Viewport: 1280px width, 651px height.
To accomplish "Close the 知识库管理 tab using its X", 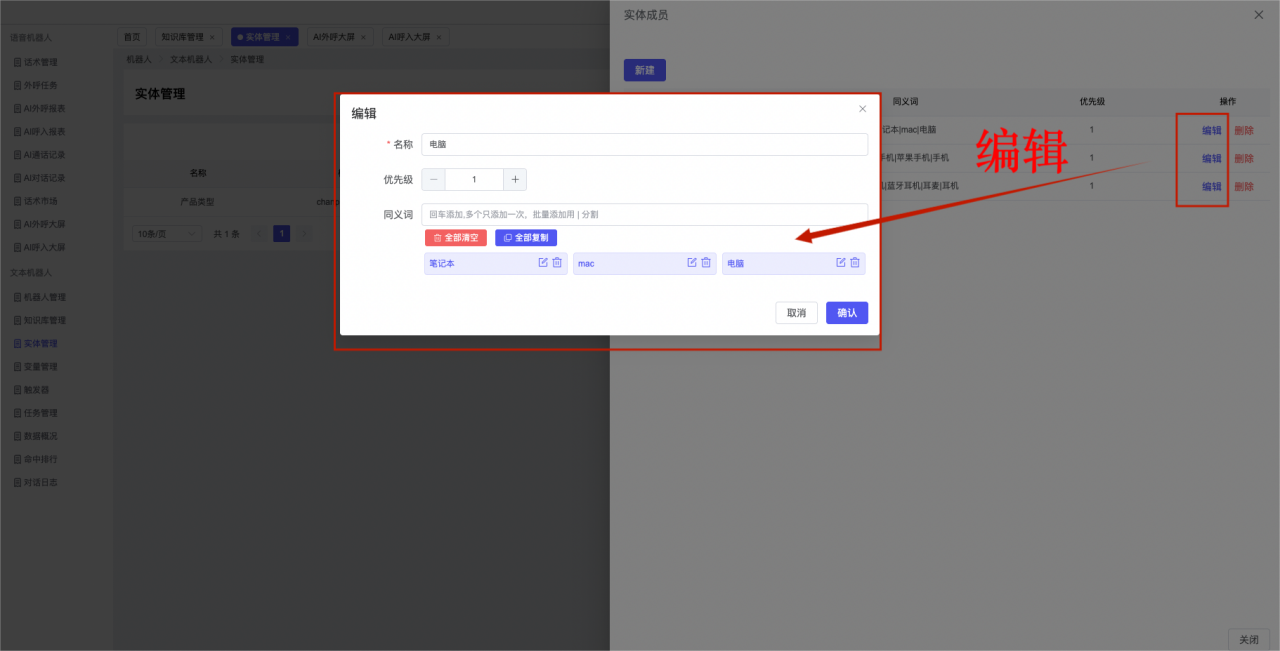I will tap(212, 37).
